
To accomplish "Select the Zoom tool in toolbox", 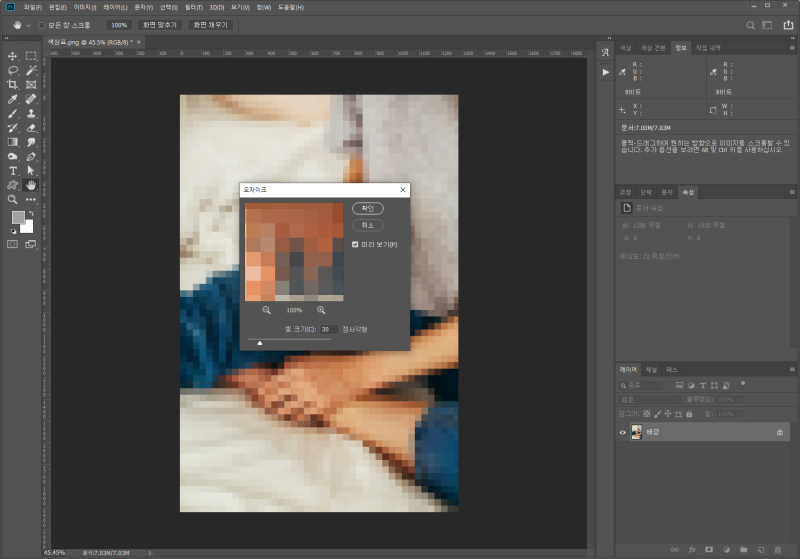I will (13, 199).
